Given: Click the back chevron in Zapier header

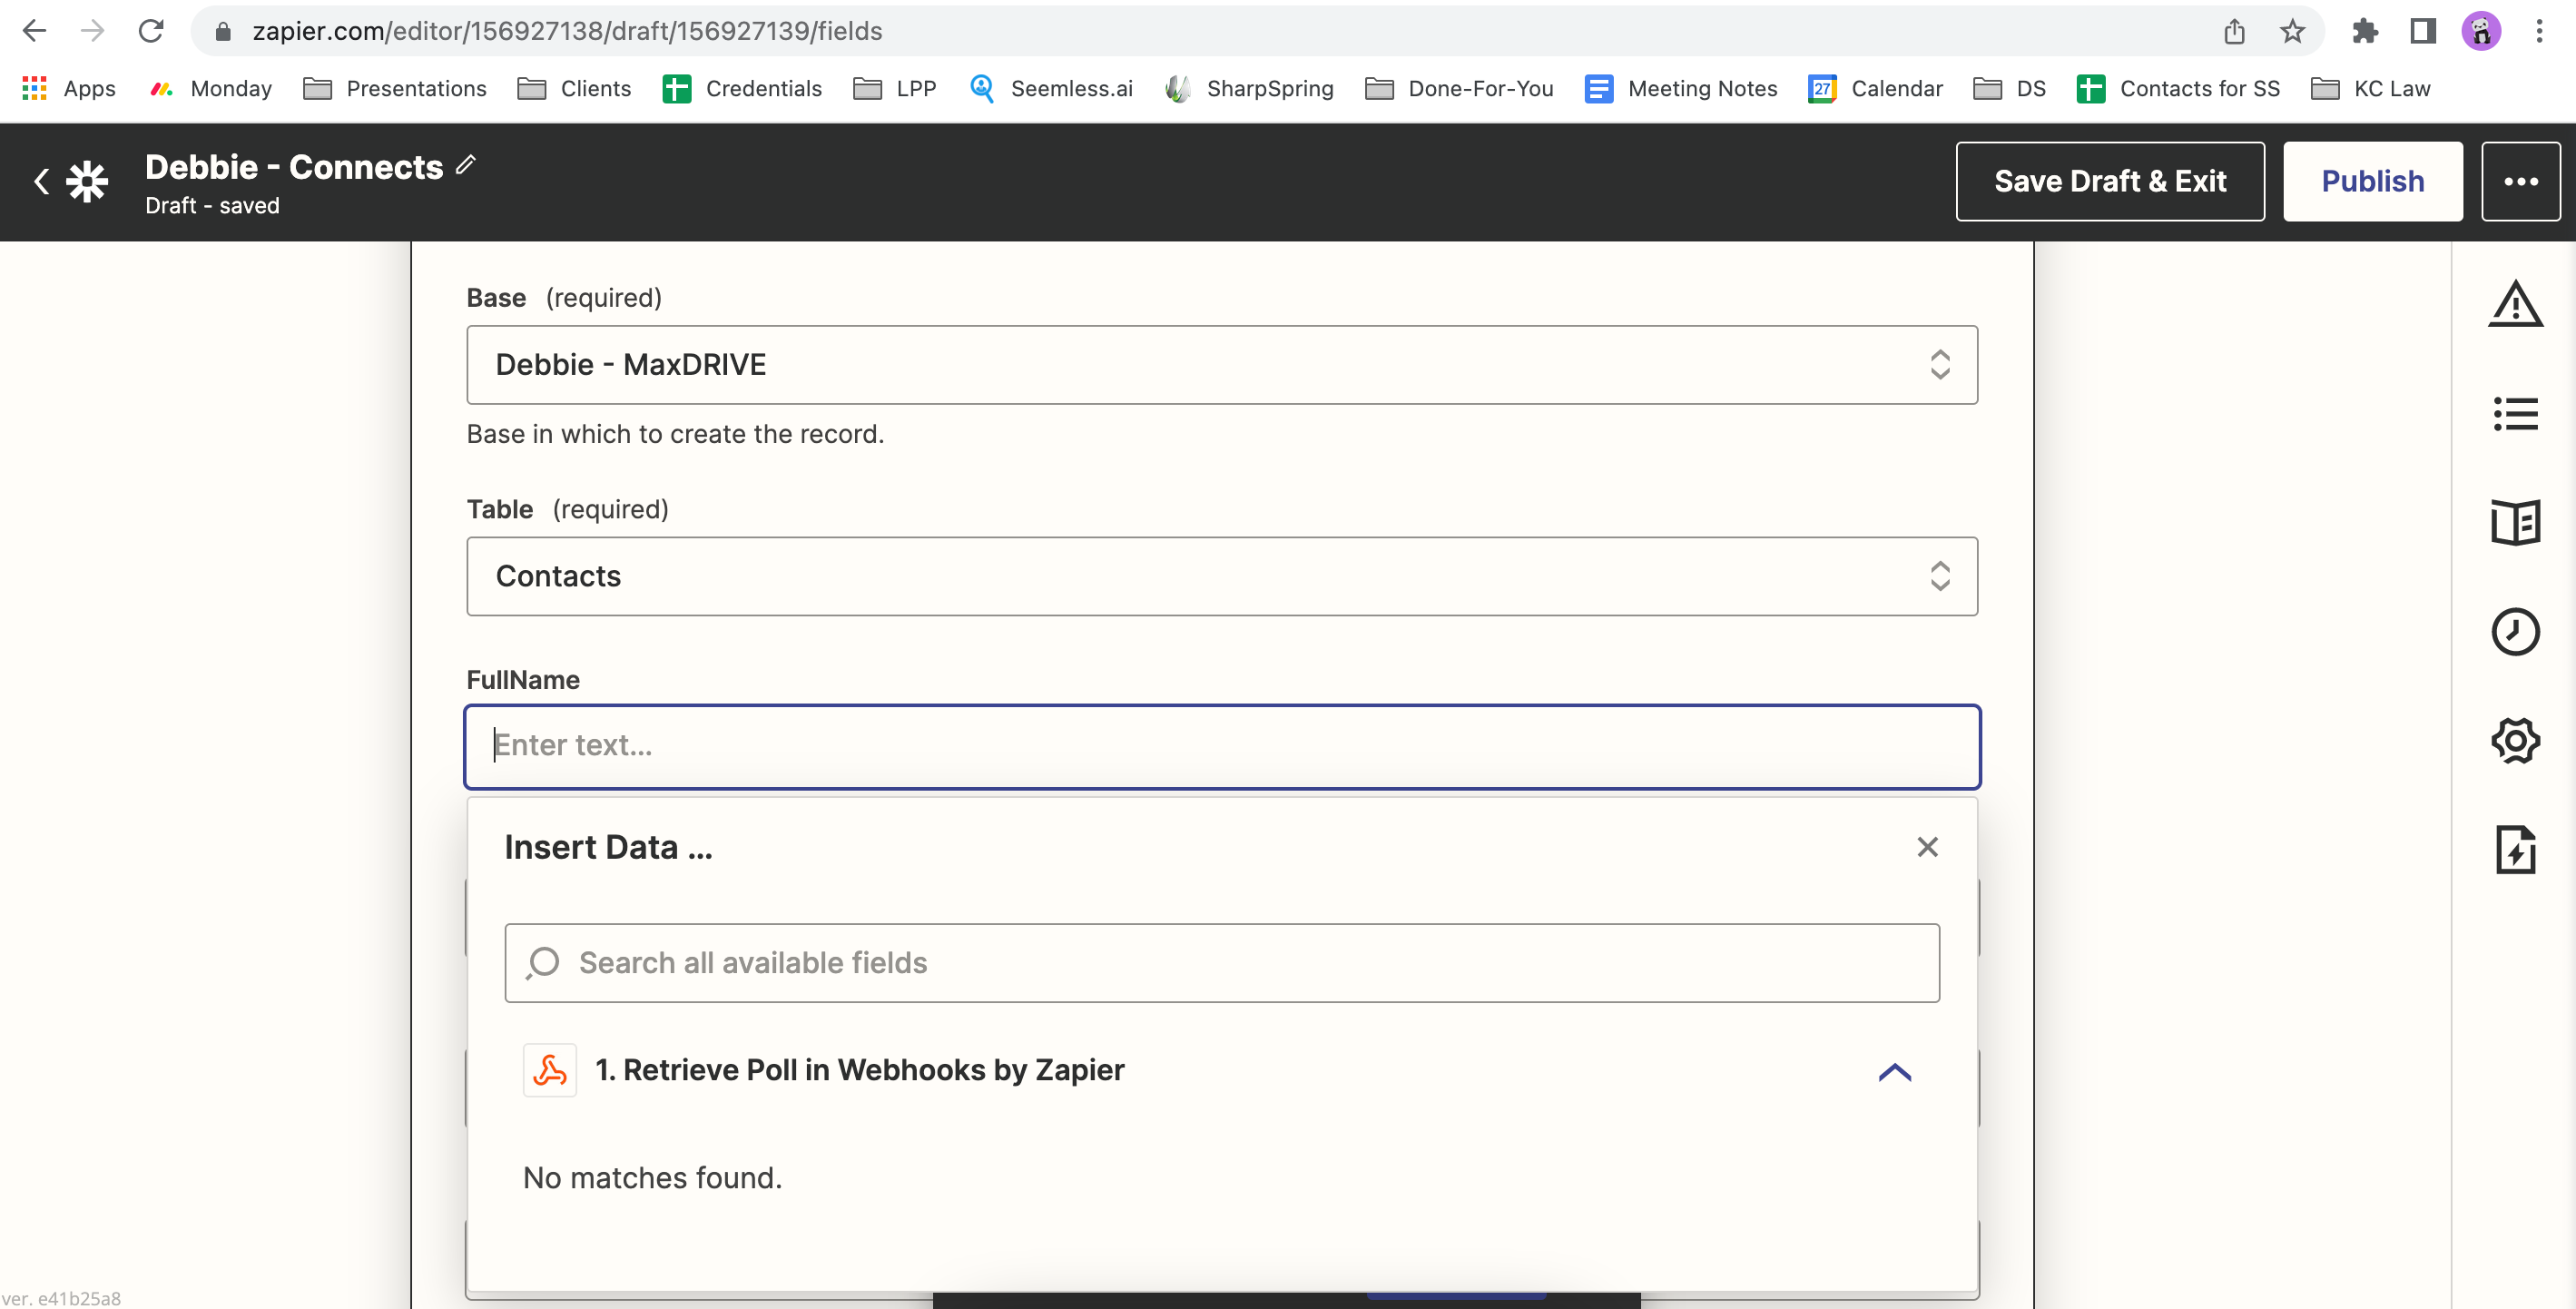Looking at the screenshot, I should click(41, 181).
